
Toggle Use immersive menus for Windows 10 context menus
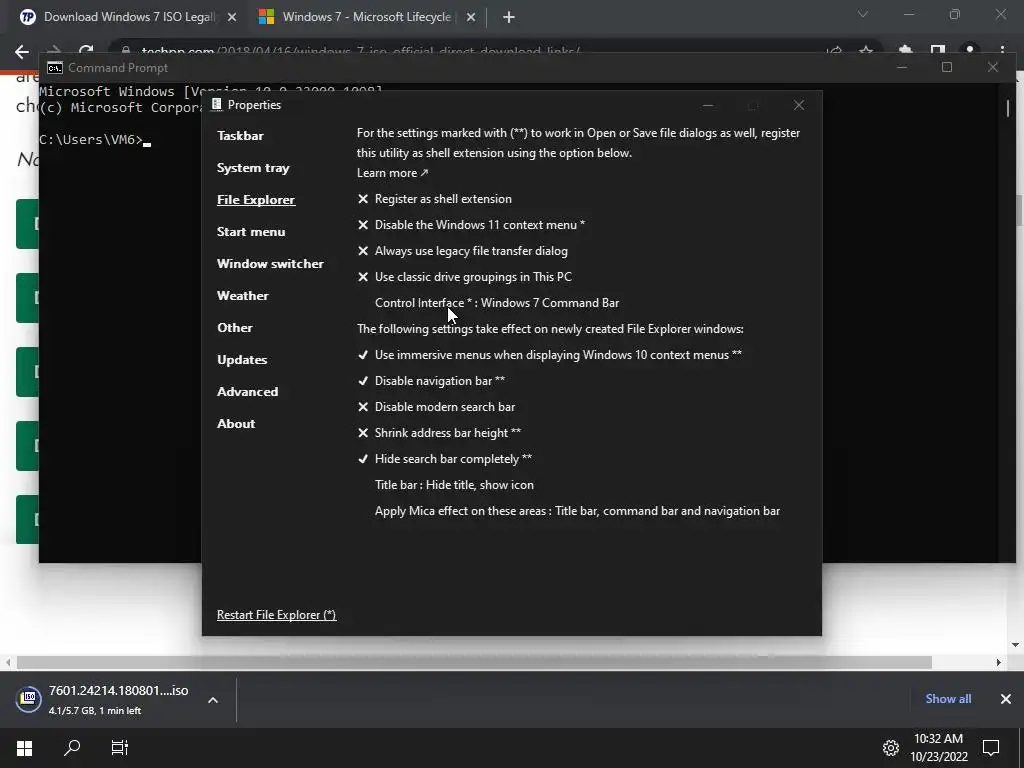(x=549, y=355)
